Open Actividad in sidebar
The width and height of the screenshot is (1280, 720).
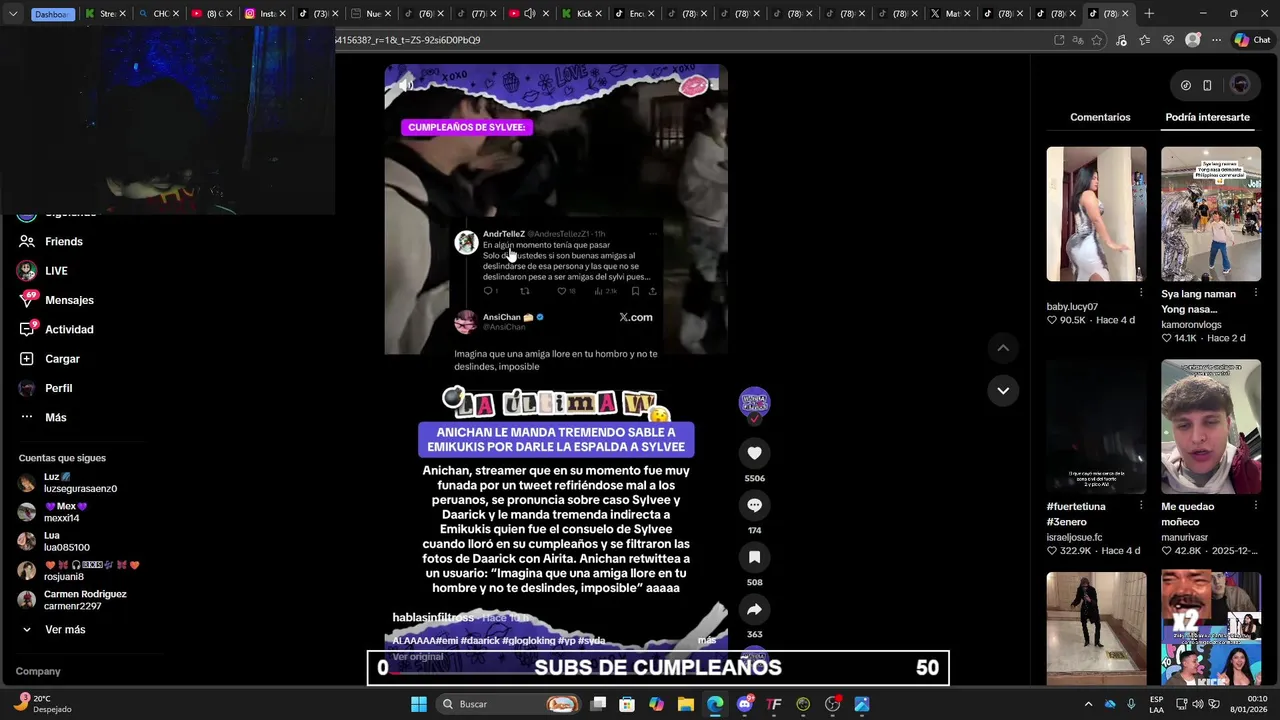[x=69, y=329]
